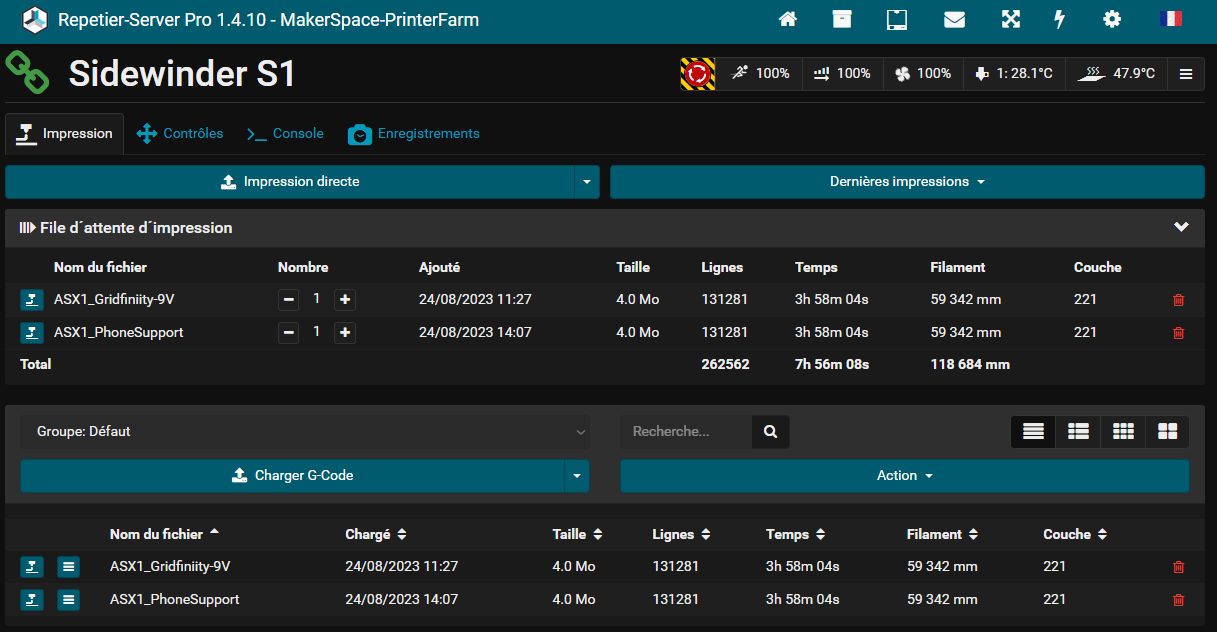Click the search magnifier button
The width and height of the screenshot is (1217, 632).
770,432
